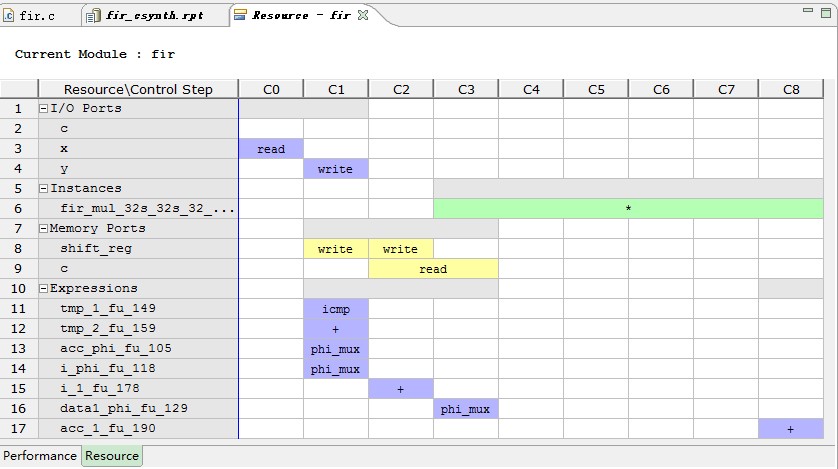Switch to the Performance tab
This screenshot has height=469, width=838.
(39, 456)
